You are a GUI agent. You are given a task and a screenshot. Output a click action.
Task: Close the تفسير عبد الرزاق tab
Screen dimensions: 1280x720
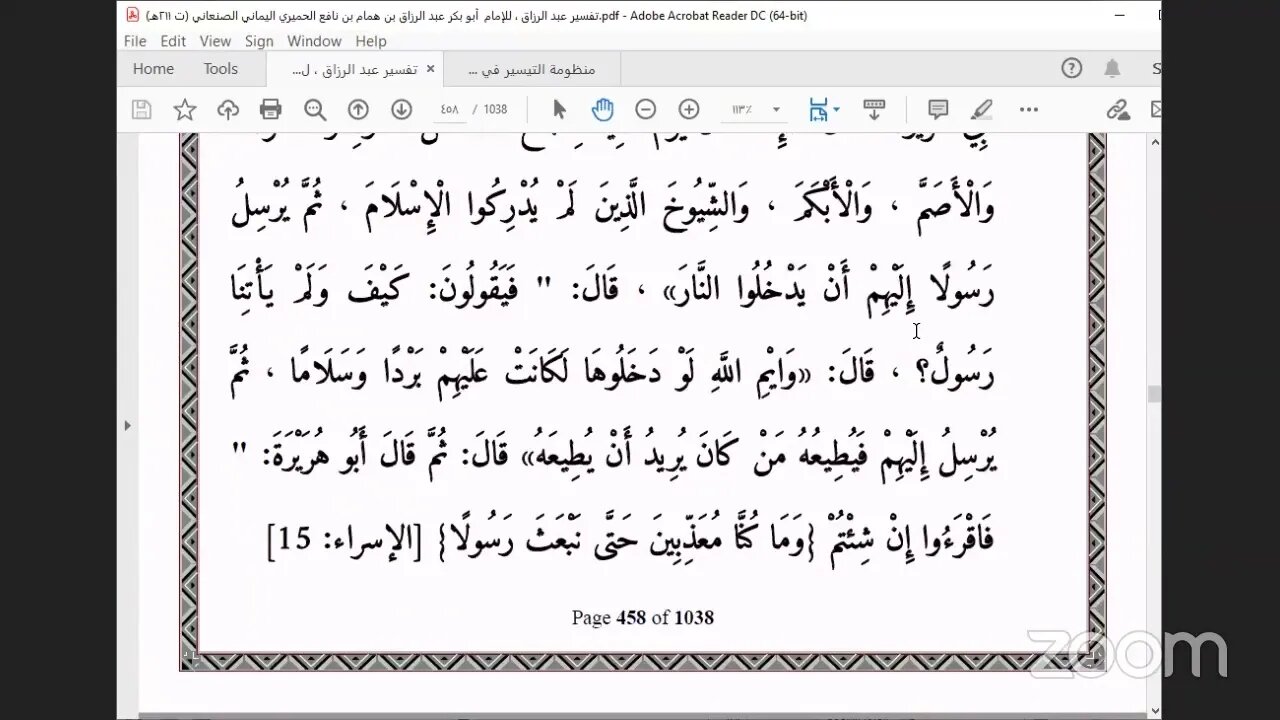pyautogui.click(x=431, y=69)
